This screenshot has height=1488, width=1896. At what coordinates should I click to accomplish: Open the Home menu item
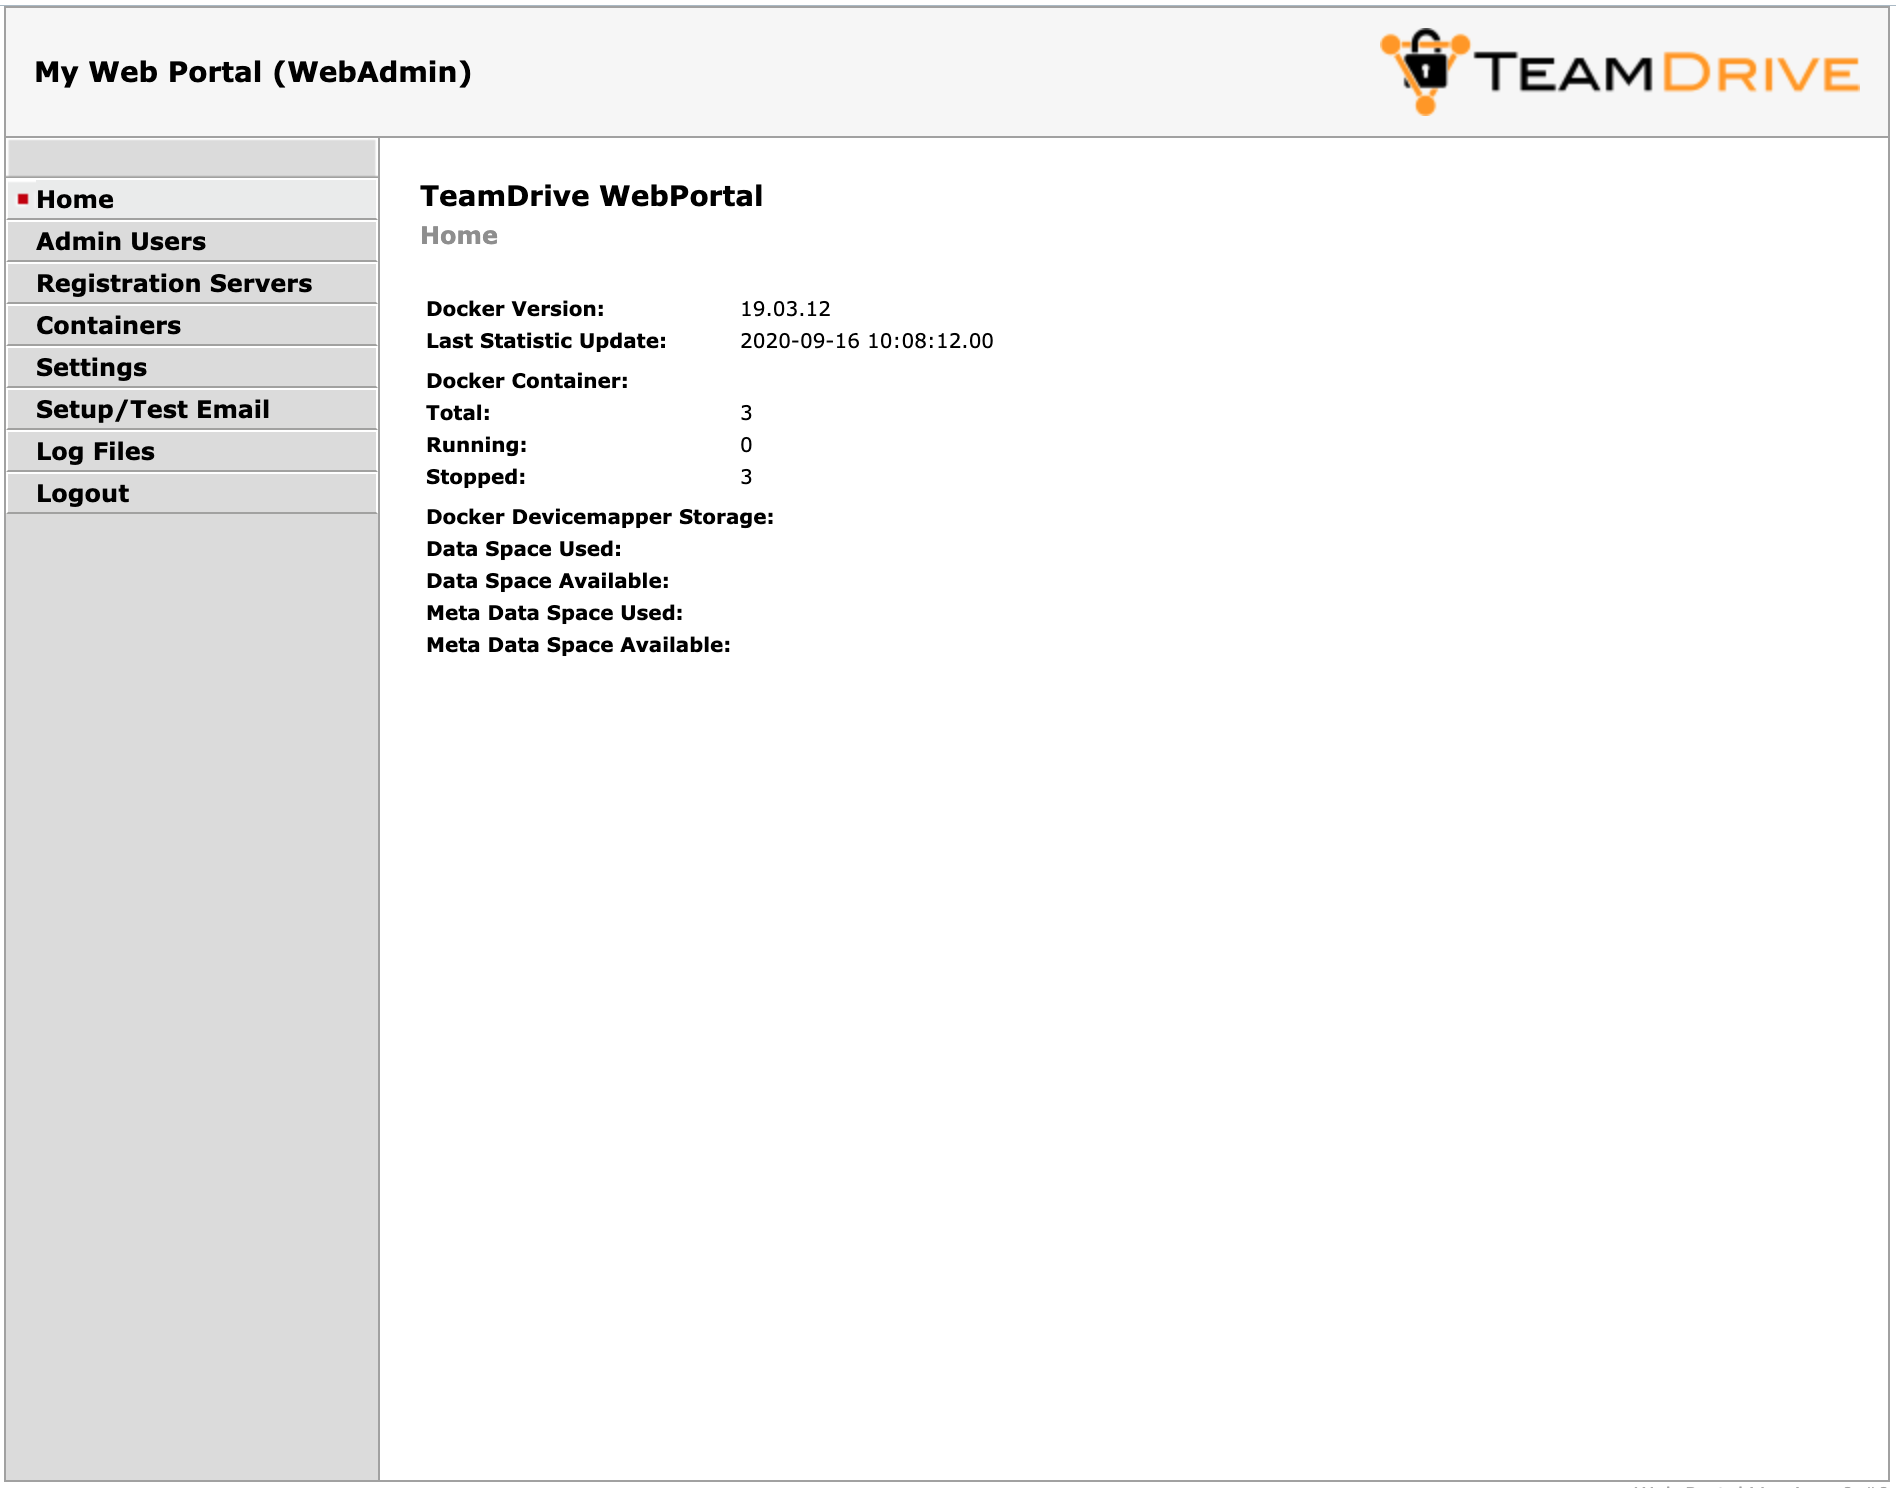click(x=75, y=199)
